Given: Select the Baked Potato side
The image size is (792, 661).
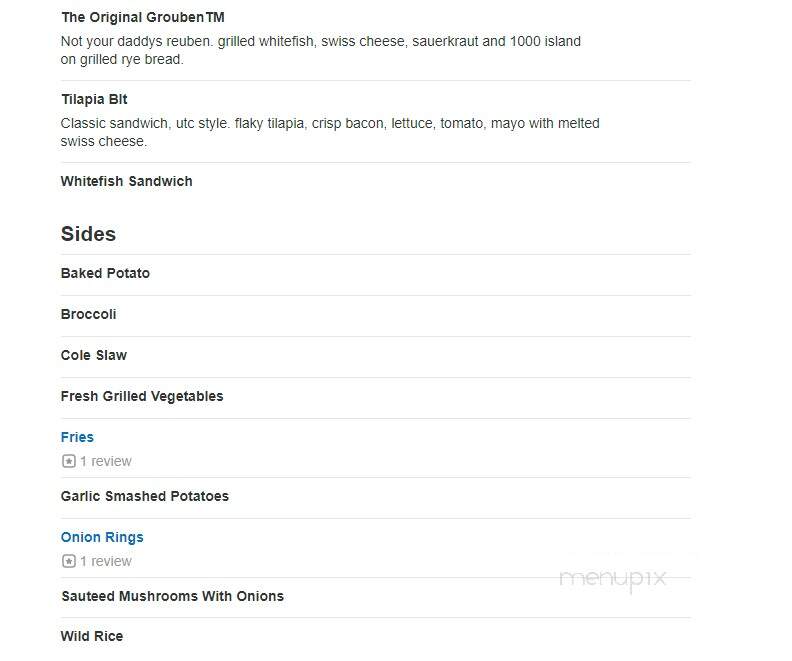Looking at the screenshot, I should coord(105,273).
